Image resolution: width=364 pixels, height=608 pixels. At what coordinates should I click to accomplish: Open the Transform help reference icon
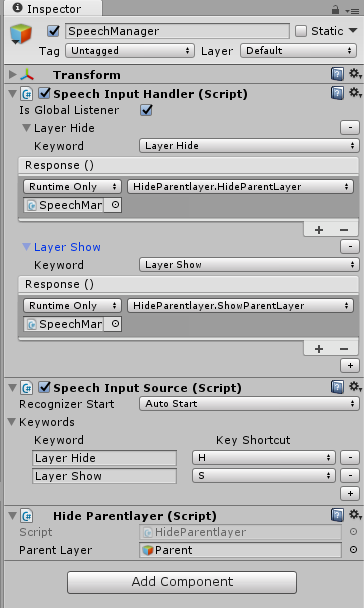click(337, 74)
